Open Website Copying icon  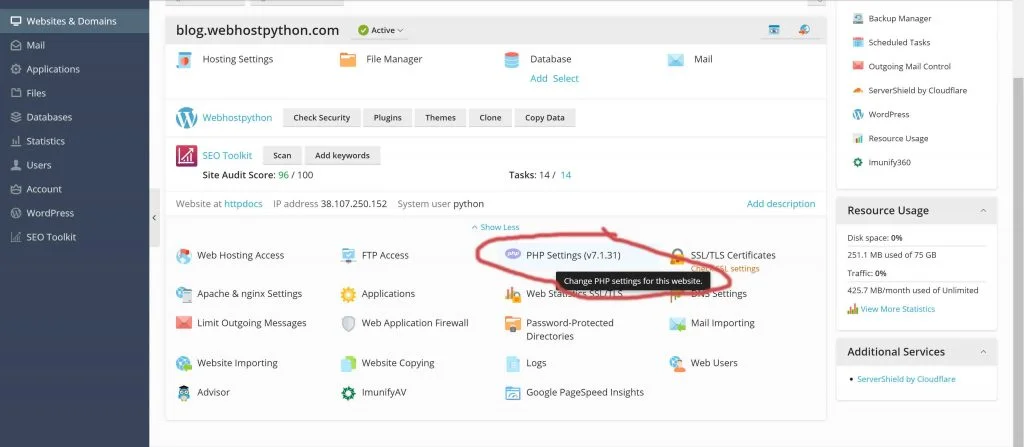[348, 363]
